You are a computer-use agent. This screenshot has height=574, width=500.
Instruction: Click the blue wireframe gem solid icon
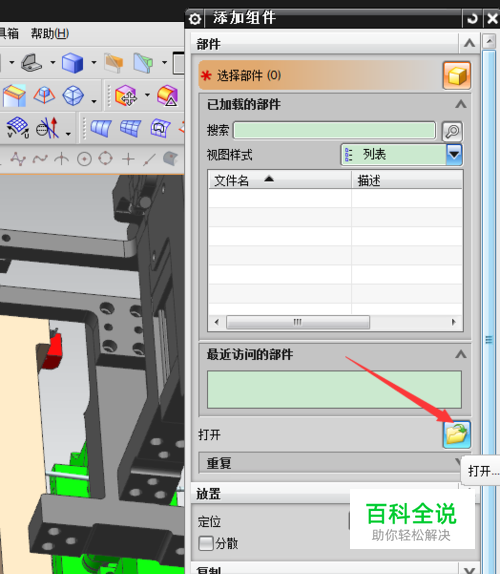pos(73,96)
